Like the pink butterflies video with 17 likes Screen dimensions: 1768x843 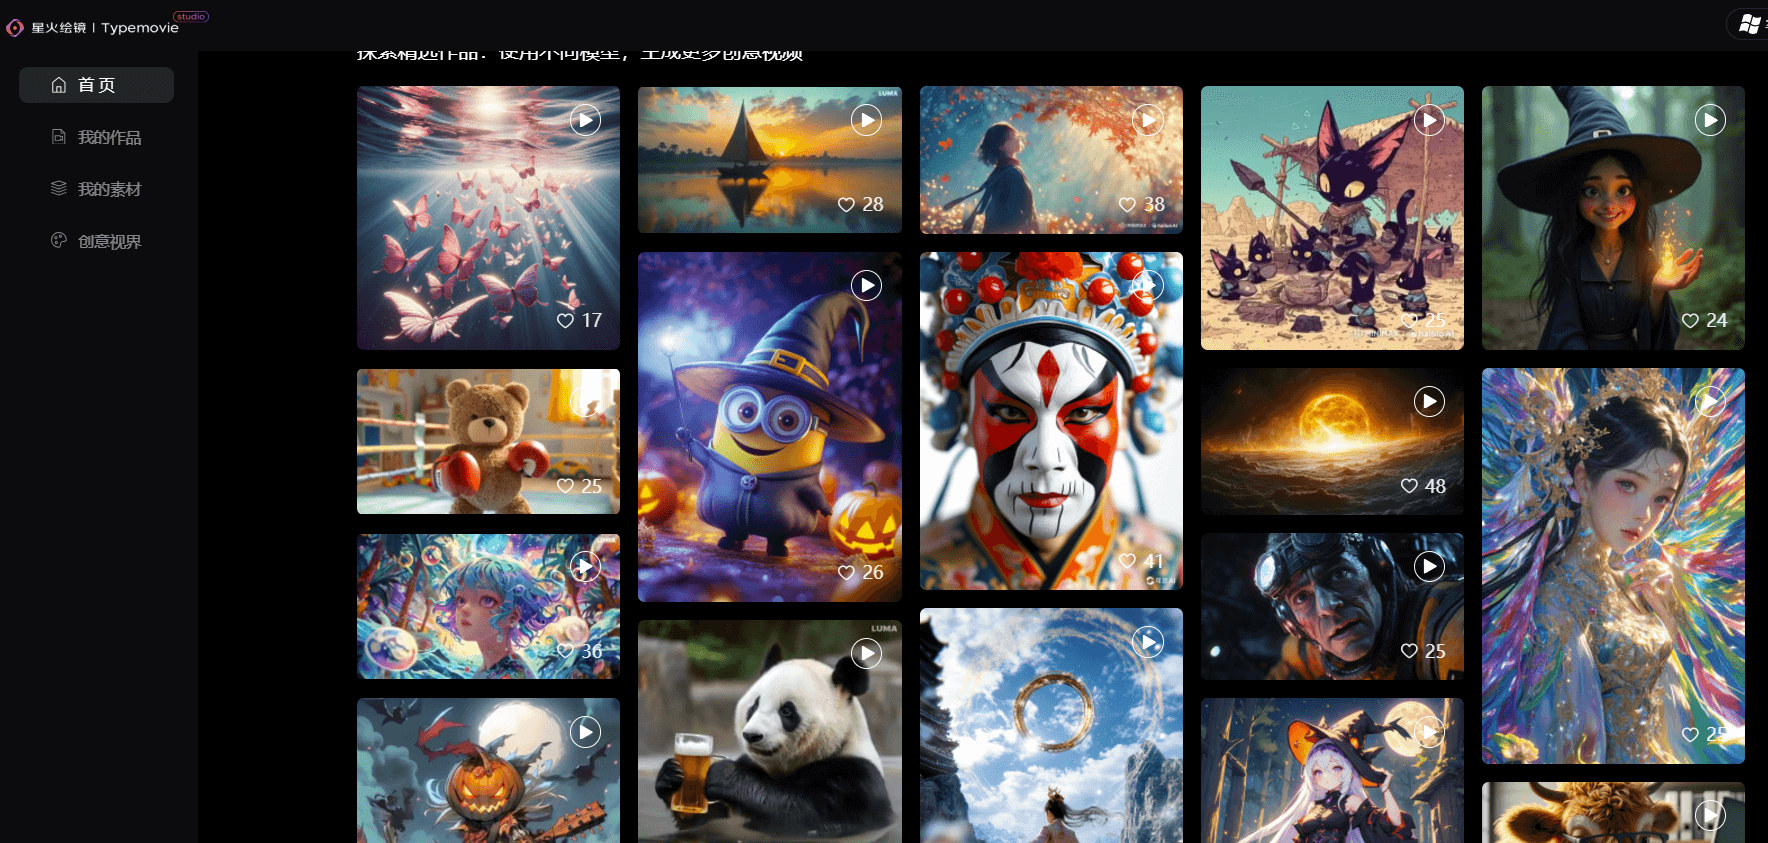[565, 320]
